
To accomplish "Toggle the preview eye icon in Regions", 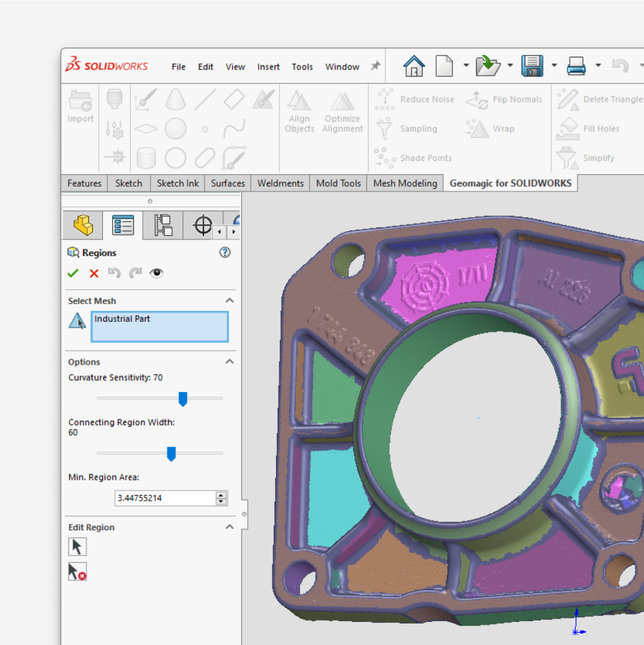I will pyautogui.click(x=156, y=273).
